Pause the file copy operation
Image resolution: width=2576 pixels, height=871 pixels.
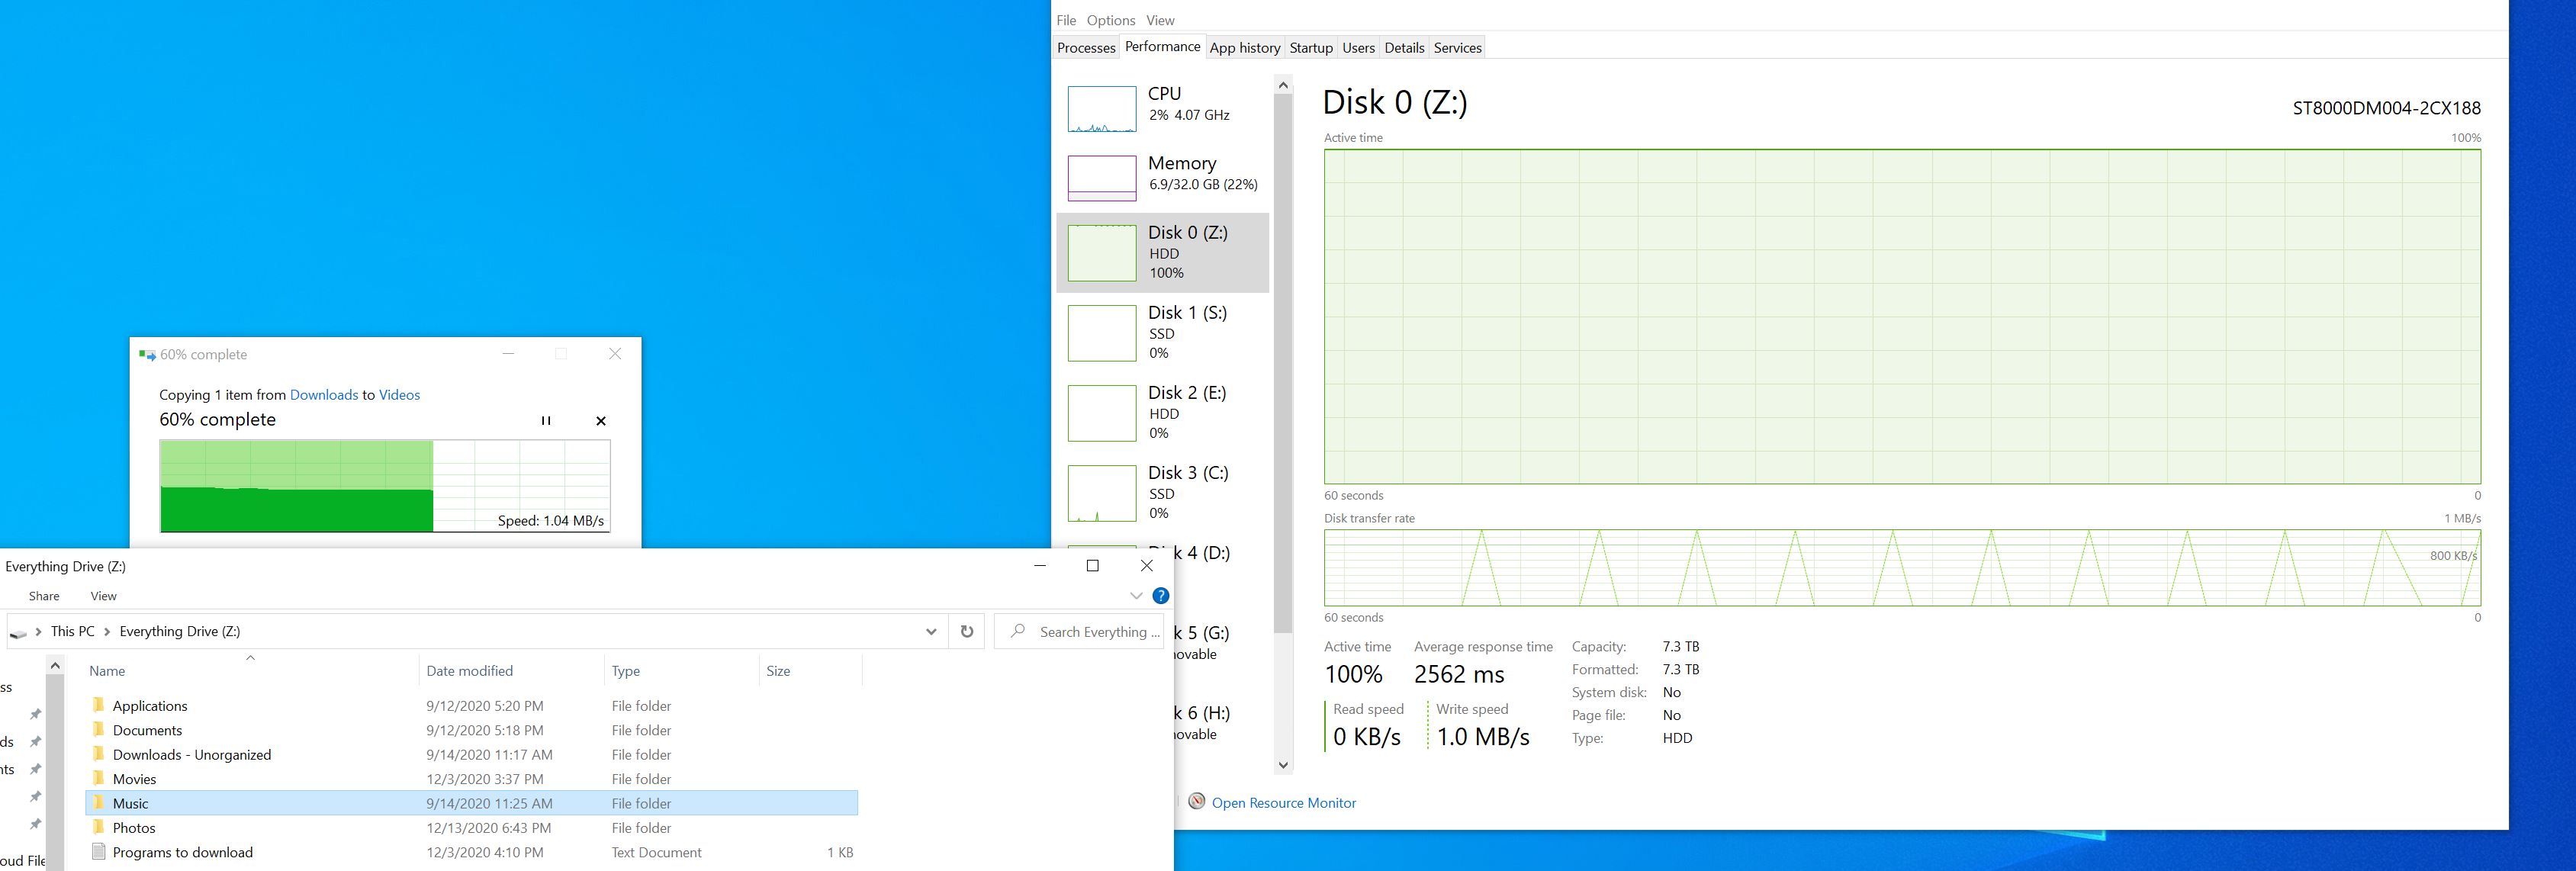546,421
